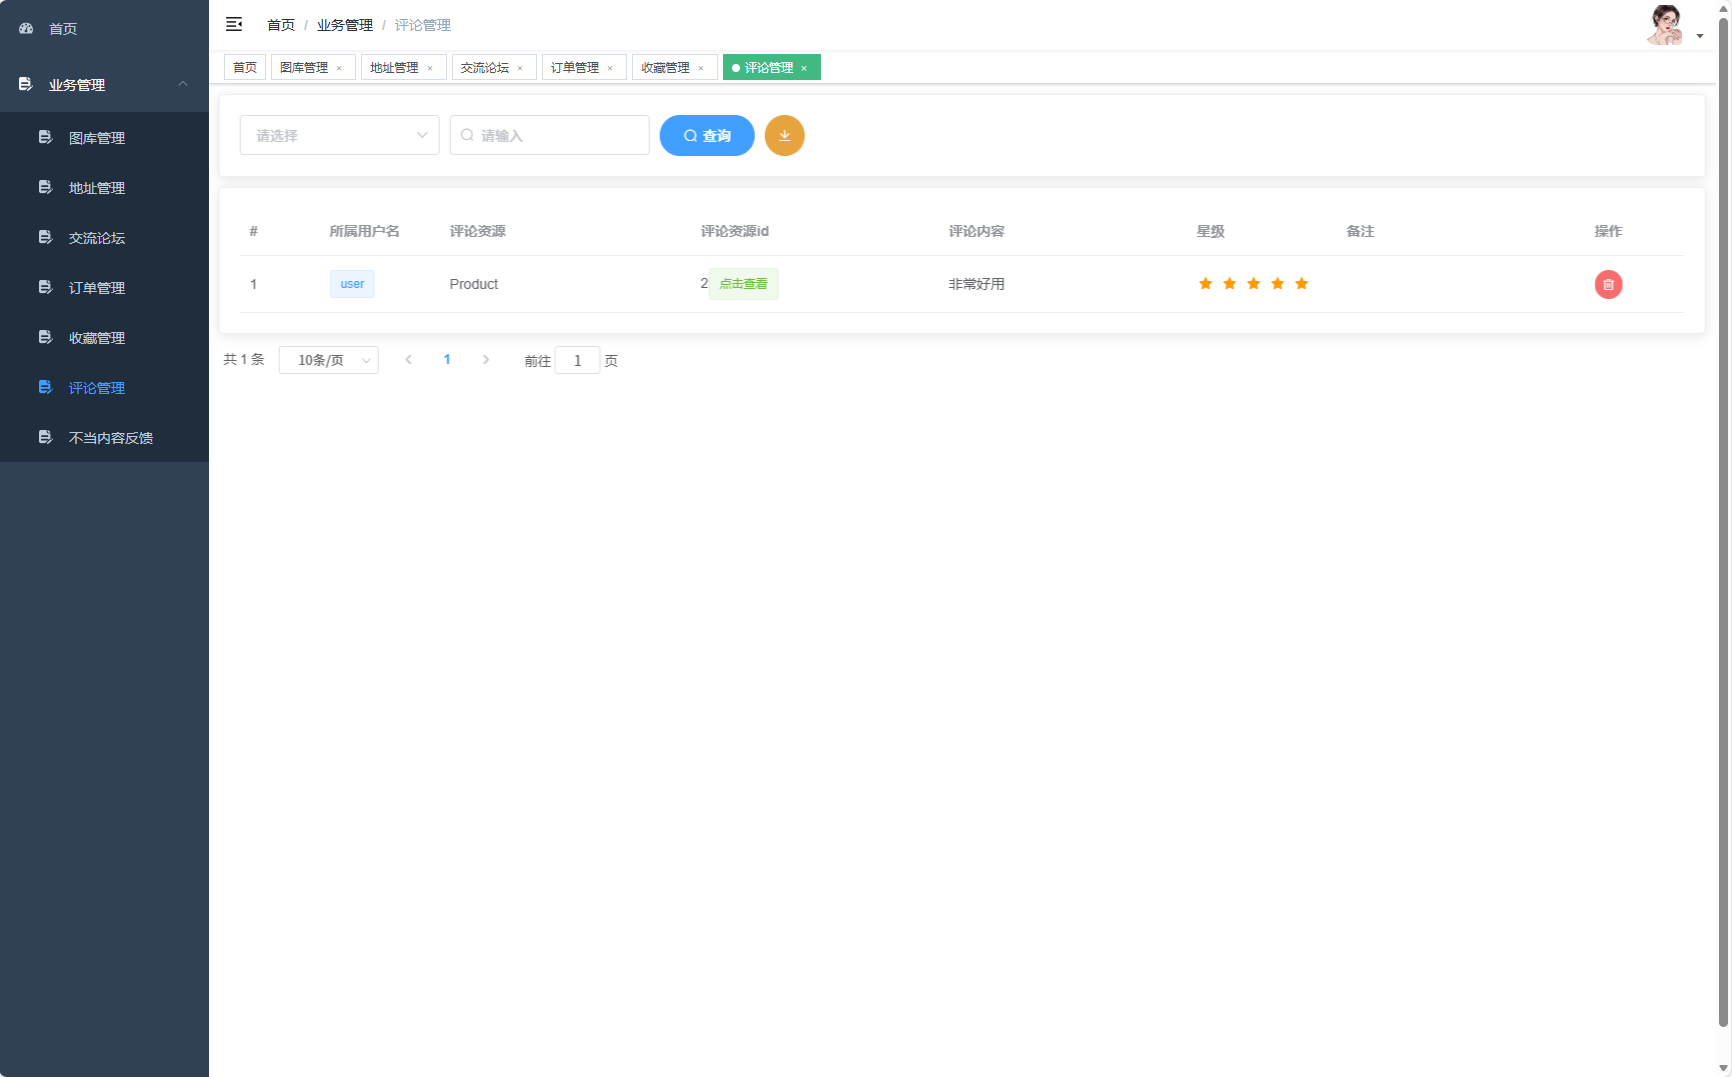Go to 首页 in the sidebar

point(63,29)
